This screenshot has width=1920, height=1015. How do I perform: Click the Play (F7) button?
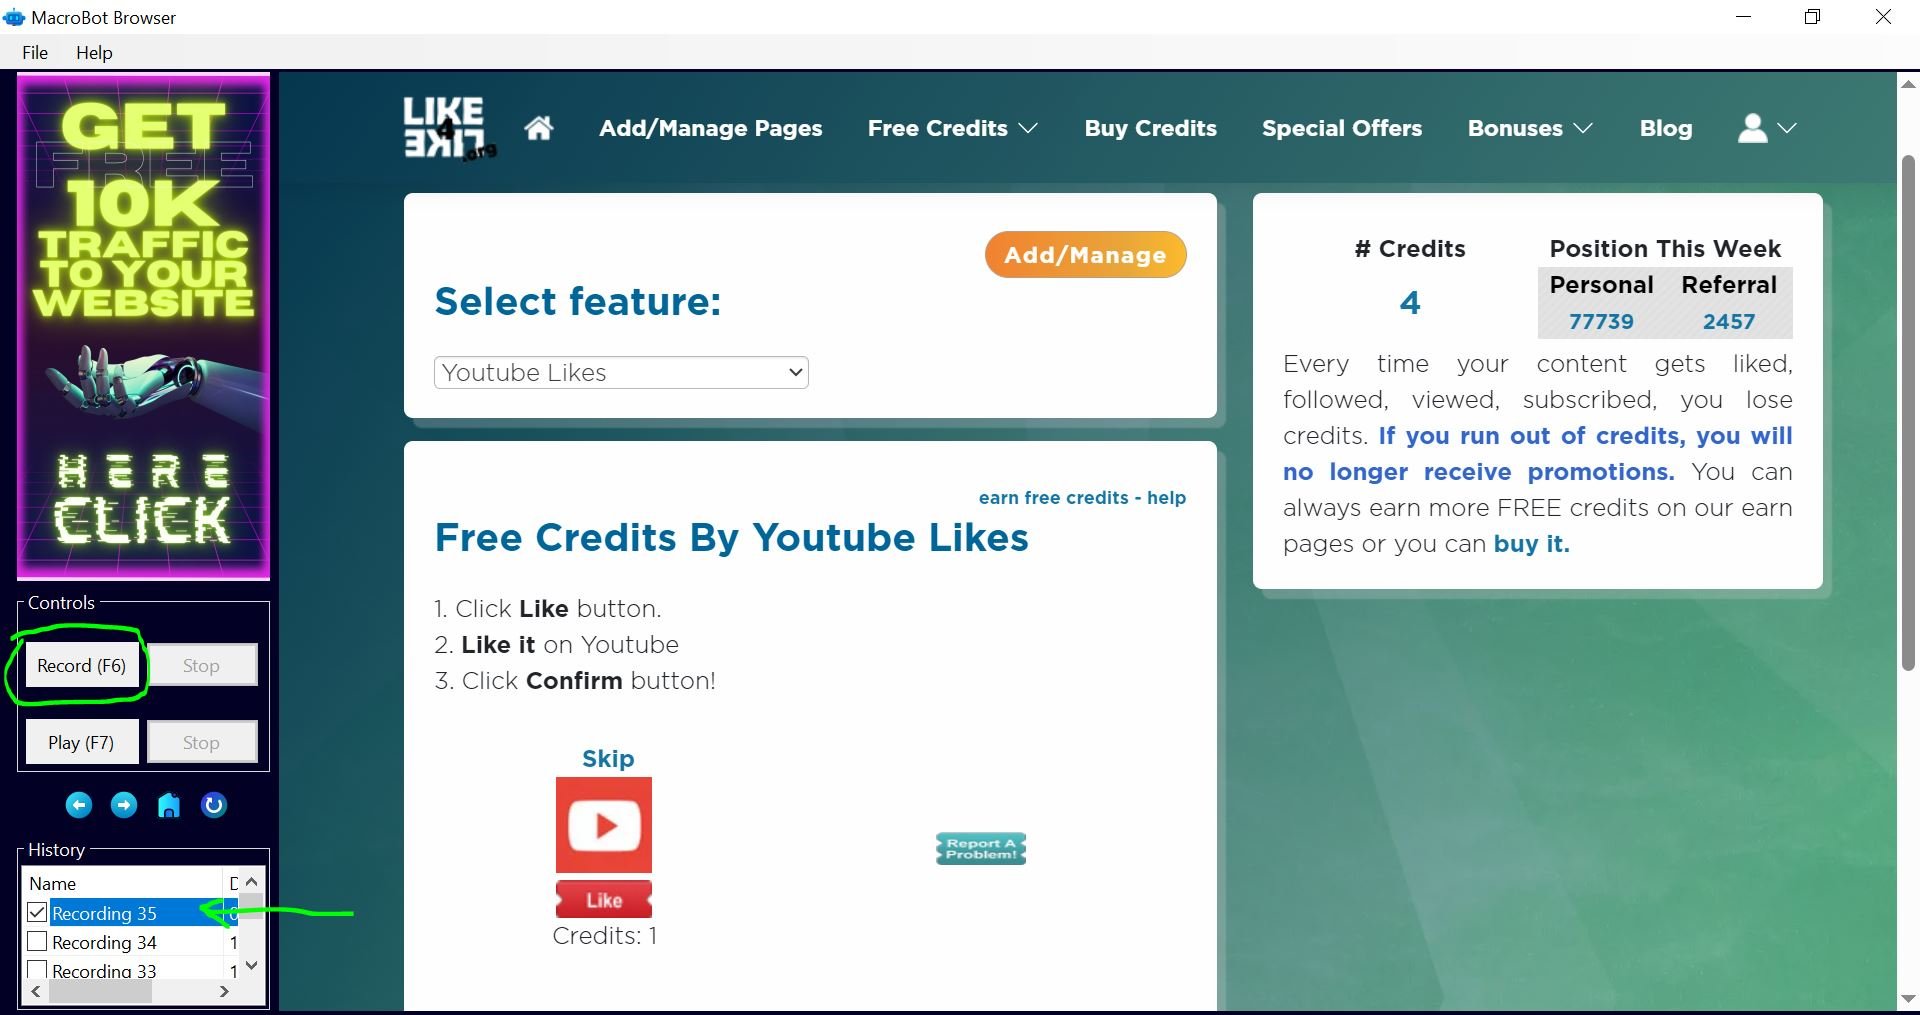coord(82,743)
